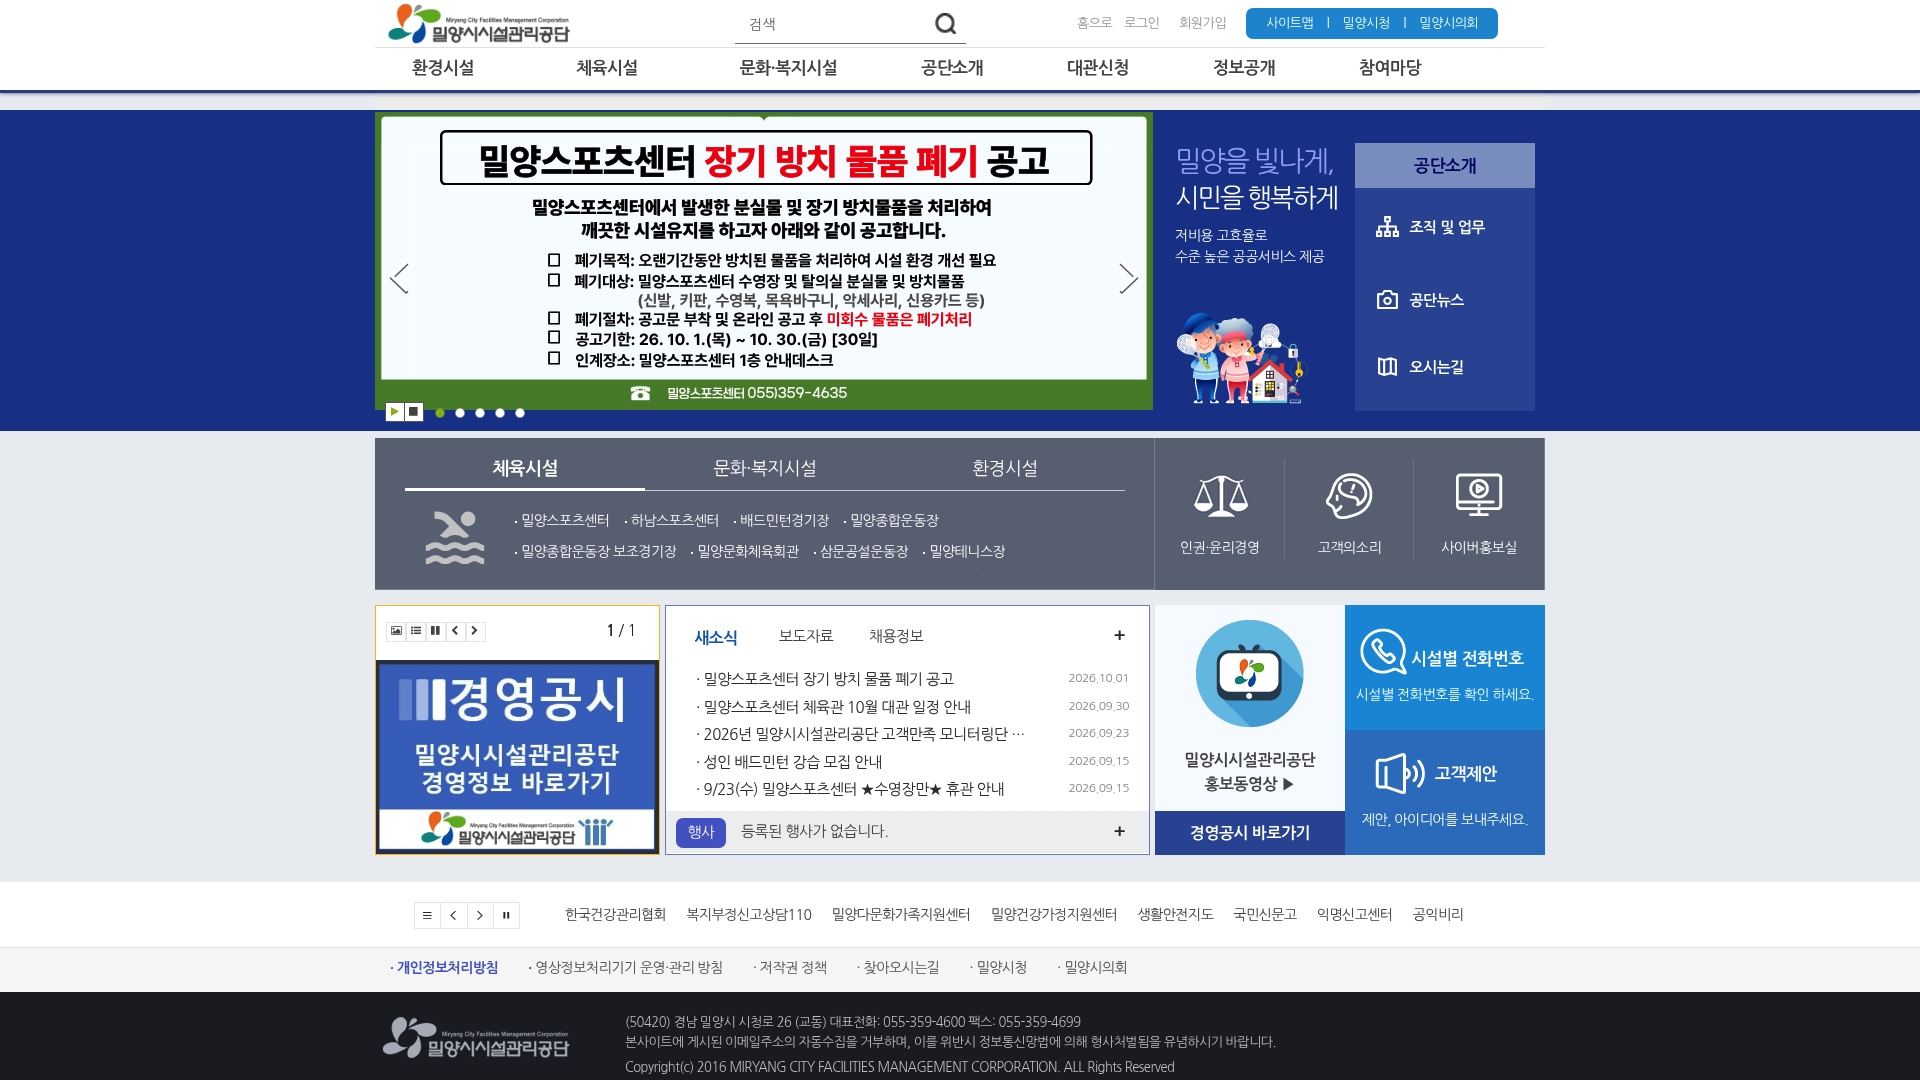1920x1080 pixels.
Task: Open the 로그인 link
Action: point(1142,23)
